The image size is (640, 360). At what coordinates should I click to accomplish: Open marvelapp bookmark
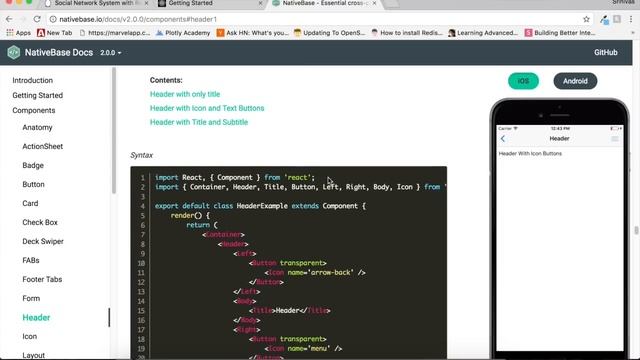tap(115, 33)
